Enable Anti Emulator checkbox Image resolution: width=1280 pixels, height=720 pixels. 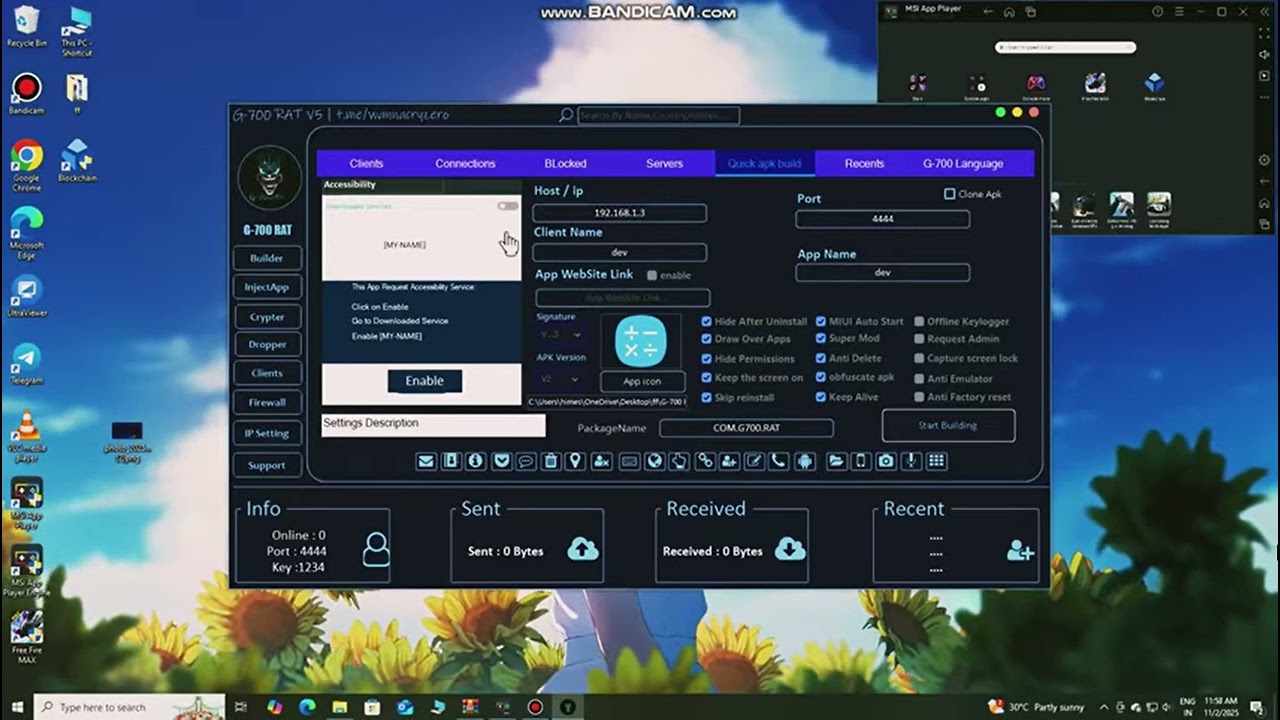(x=919, y=379)
